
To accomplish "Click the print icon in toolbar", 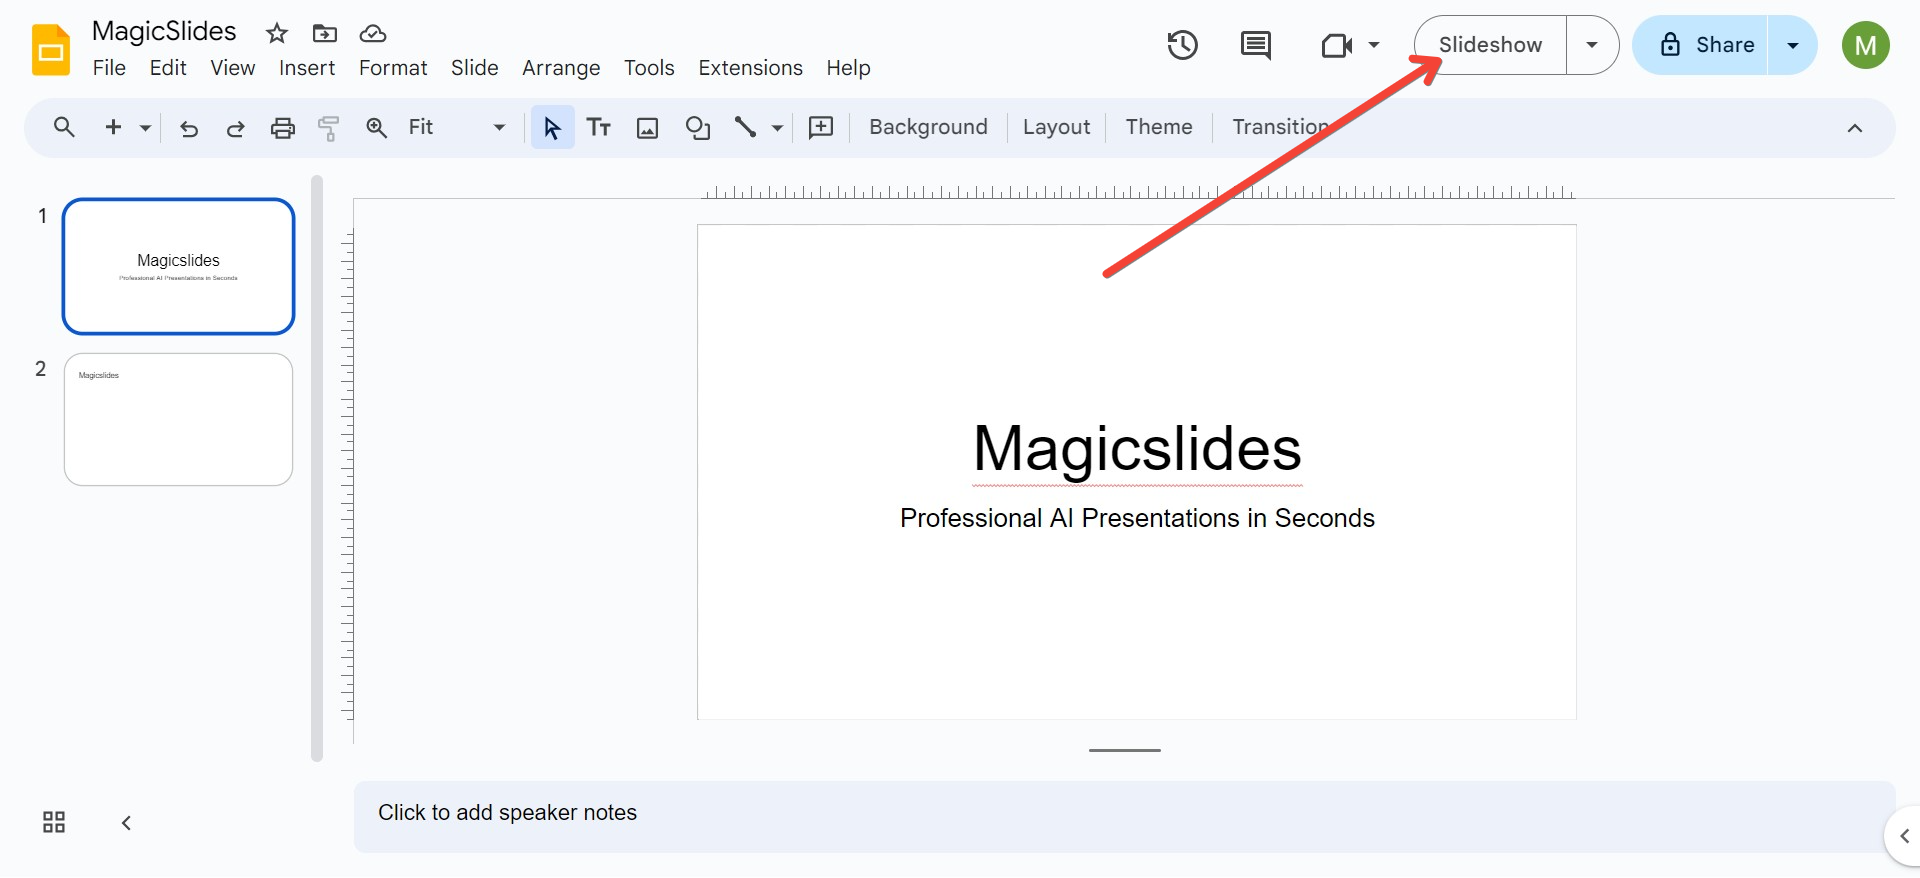I will (283, 128).
